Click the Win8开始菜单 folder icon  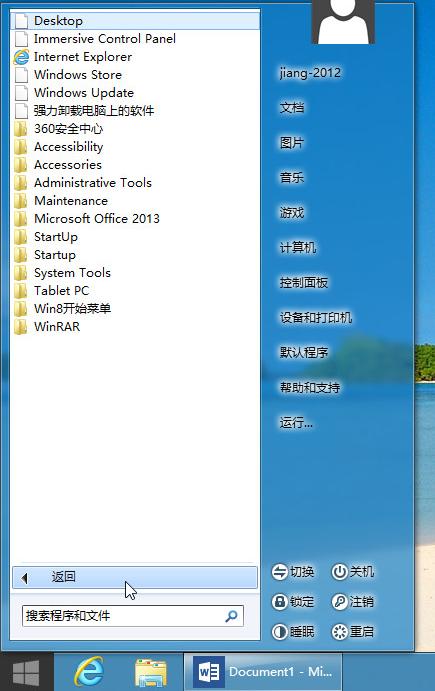tap(21, 309)
